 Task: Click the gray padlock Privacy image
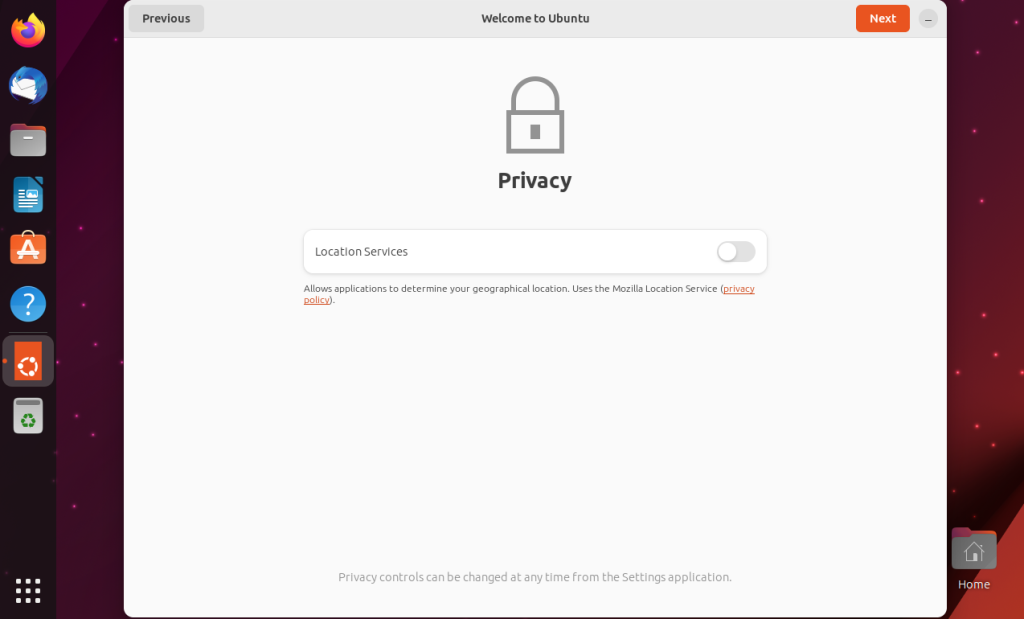coord(535,115)
